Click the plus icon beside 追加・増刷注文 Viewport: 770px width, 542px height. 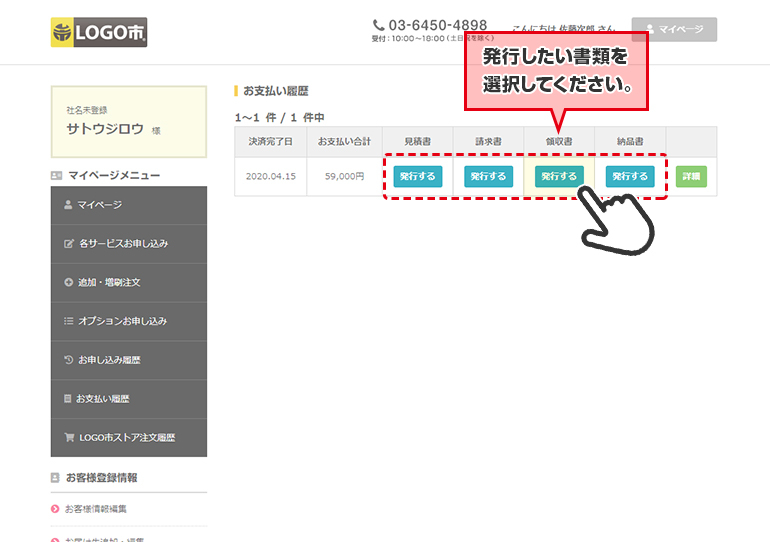(x=69, y=282)
